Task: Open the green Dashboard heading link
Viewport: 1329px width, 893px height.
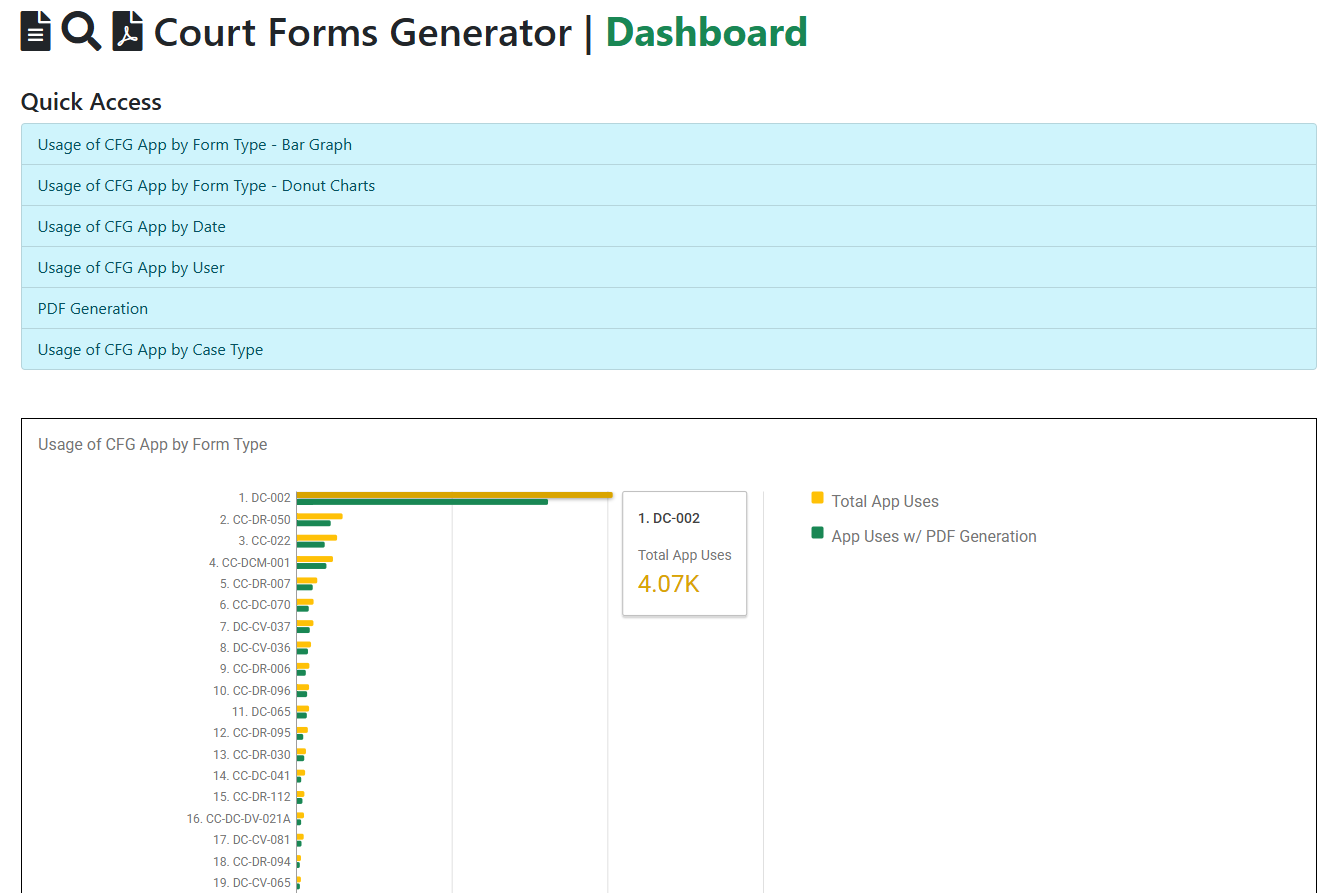Action: tap(706, 33)
